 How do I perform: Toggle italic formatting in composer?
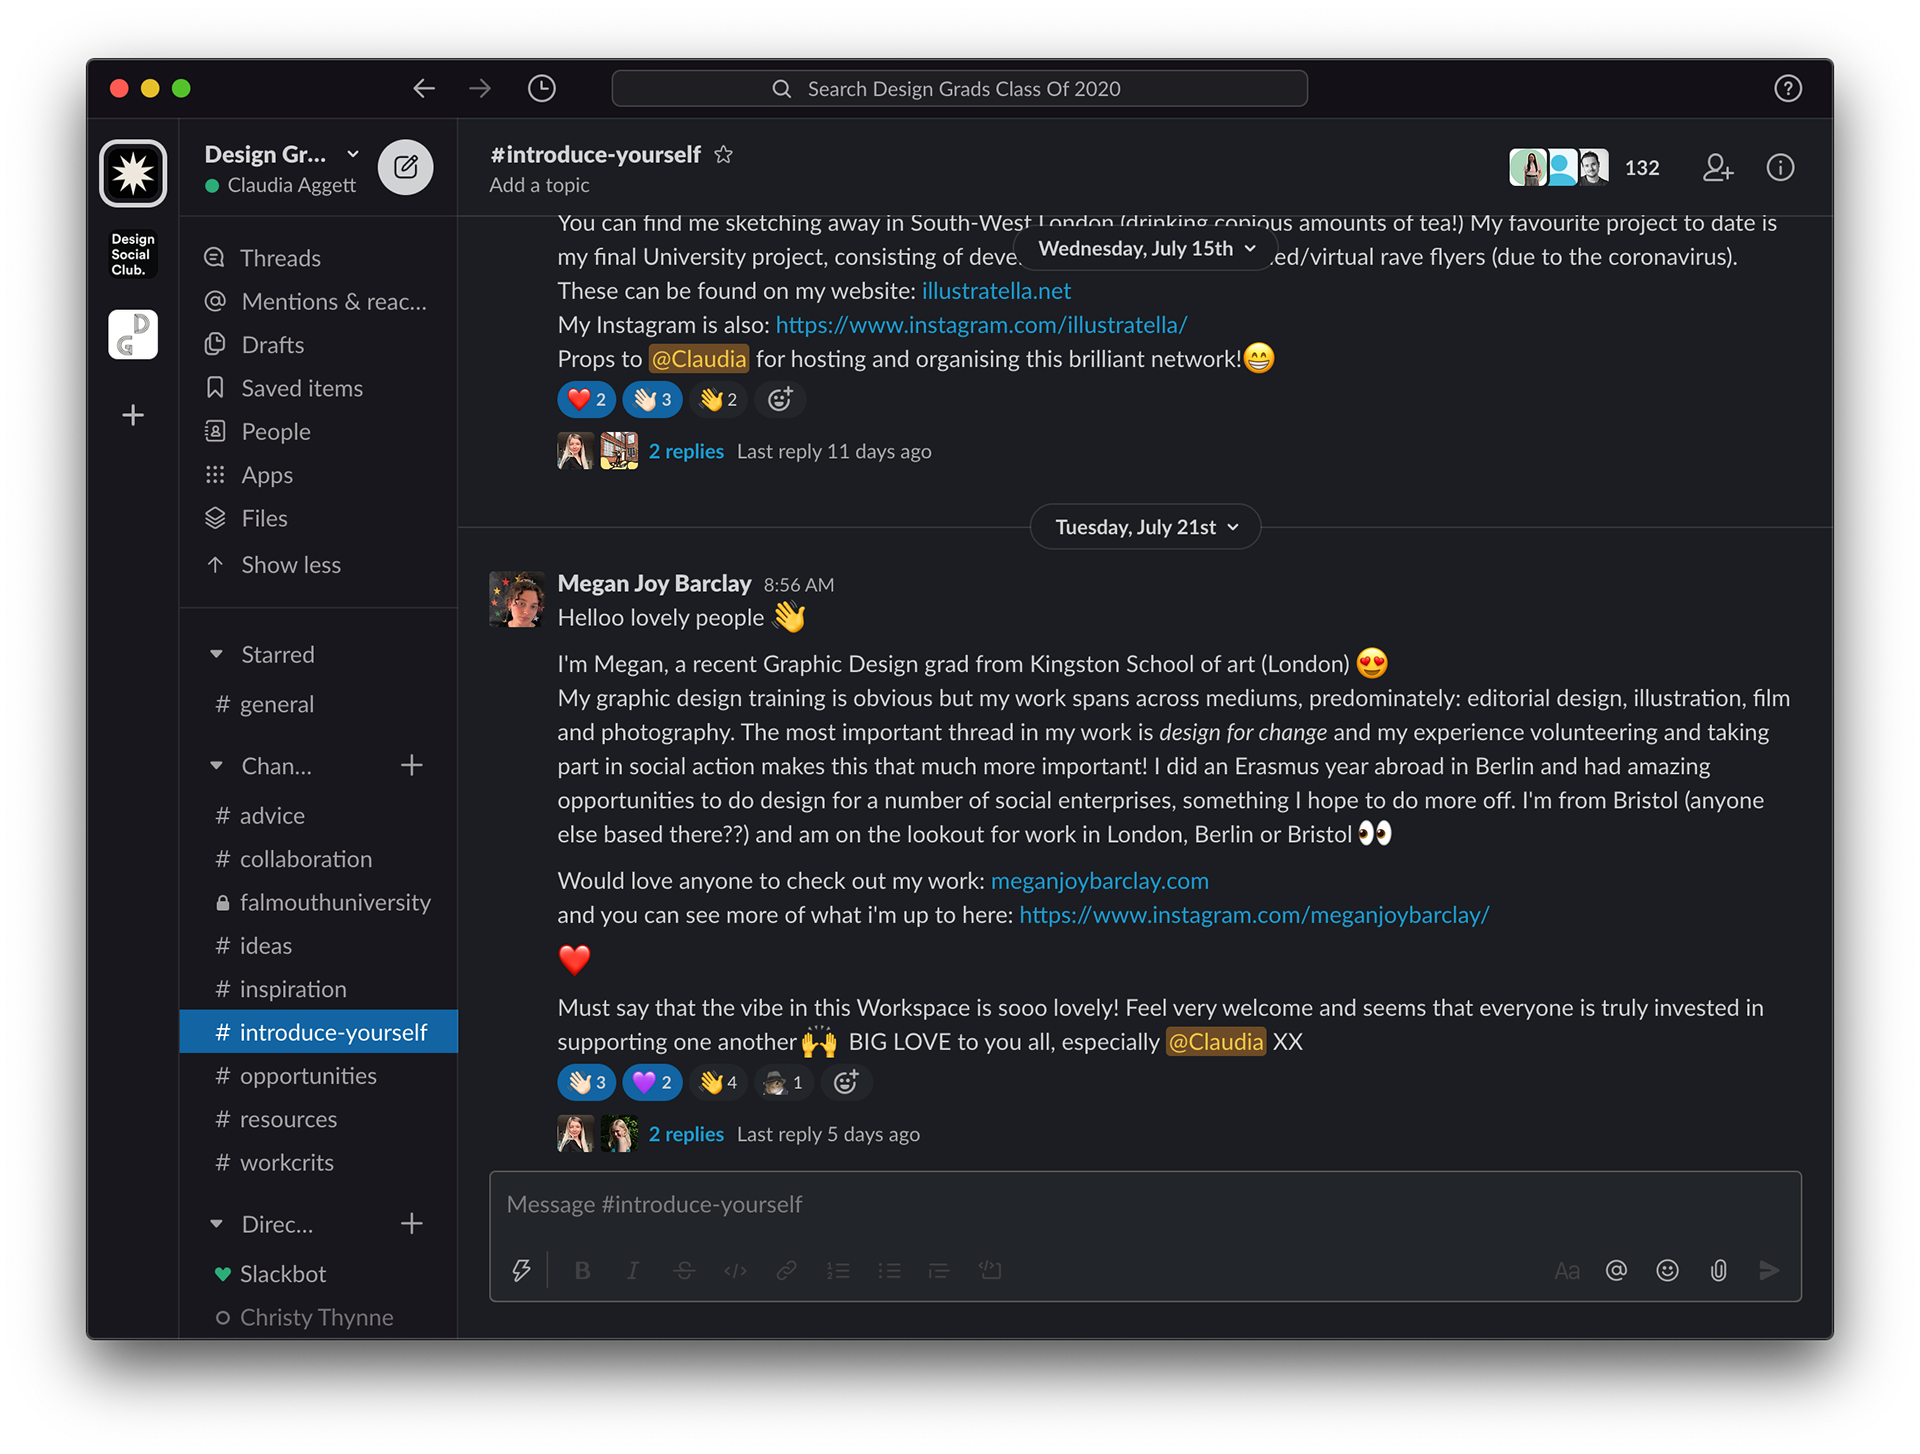(x=633, y=1270)
